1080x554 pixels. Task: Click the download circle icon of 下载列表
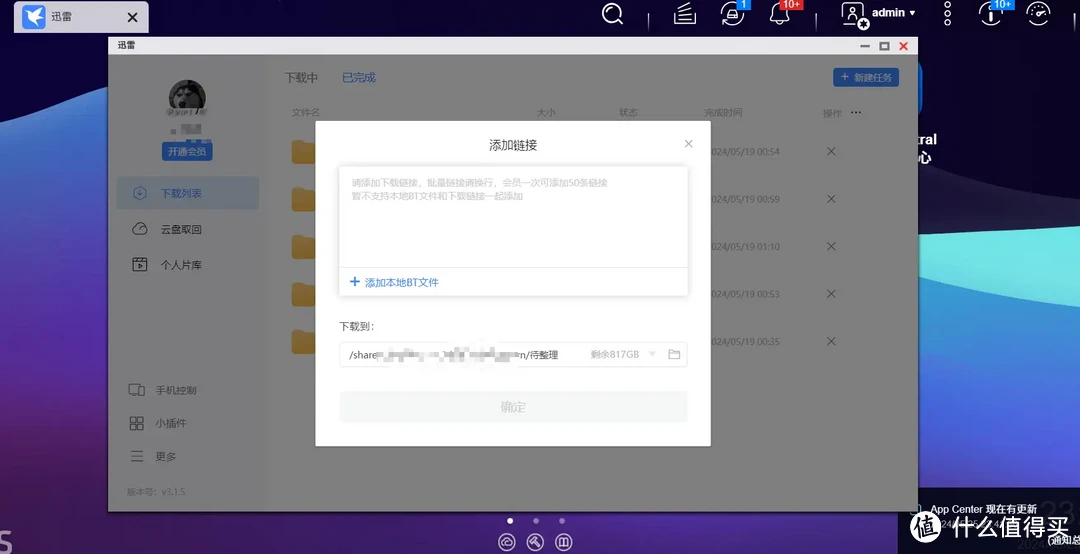pos(140,193)
